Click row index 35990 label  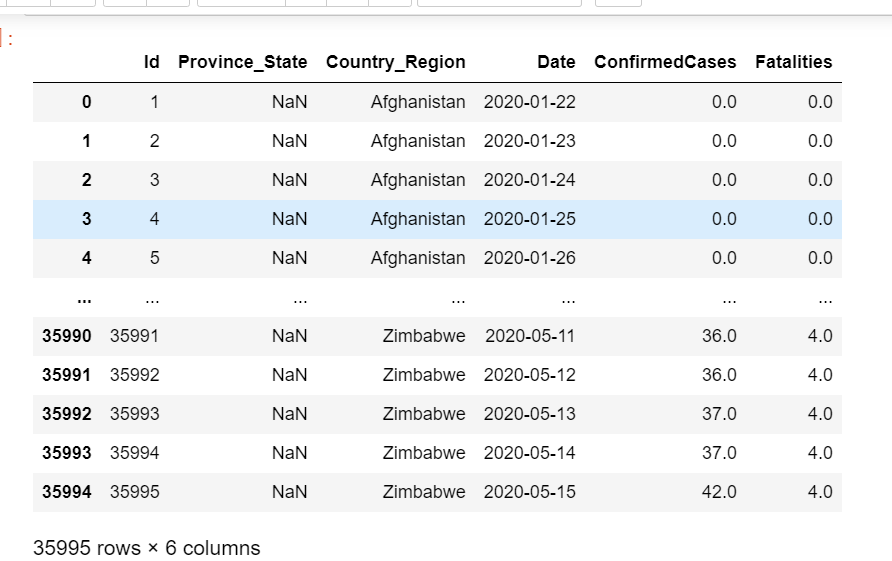click(67, 336)
